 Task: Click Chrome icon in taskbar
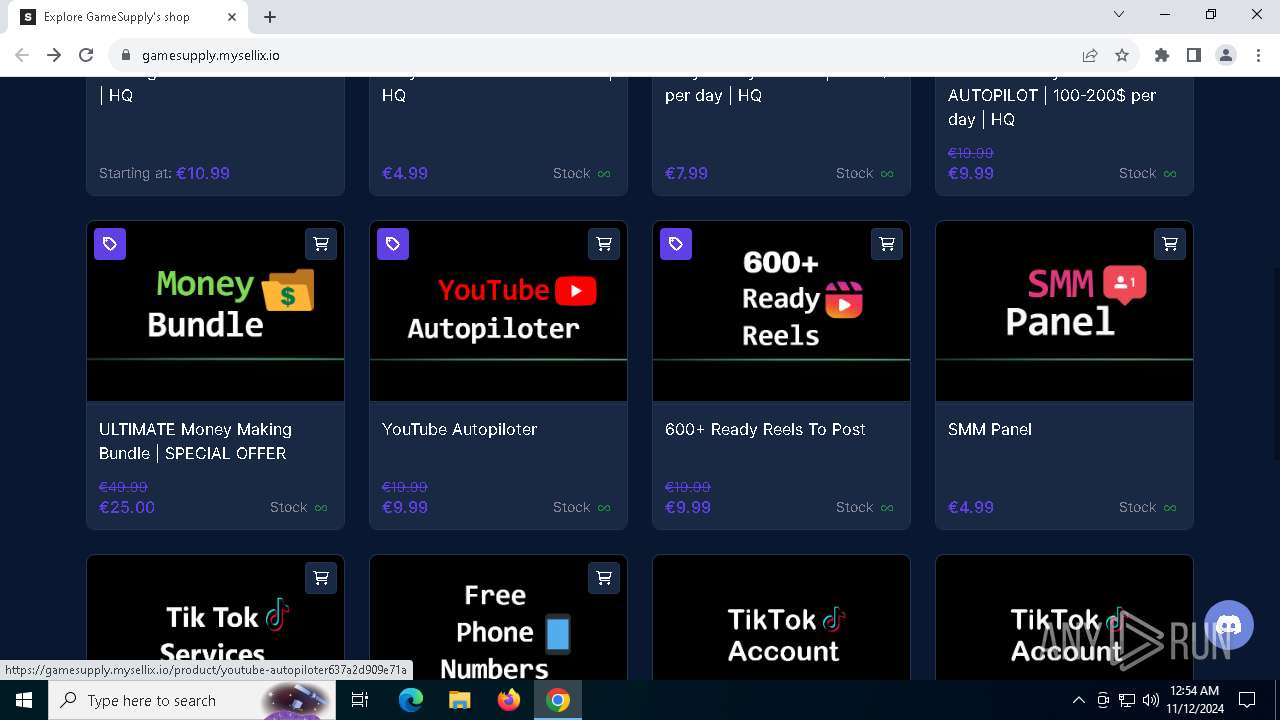click(558, 700)
